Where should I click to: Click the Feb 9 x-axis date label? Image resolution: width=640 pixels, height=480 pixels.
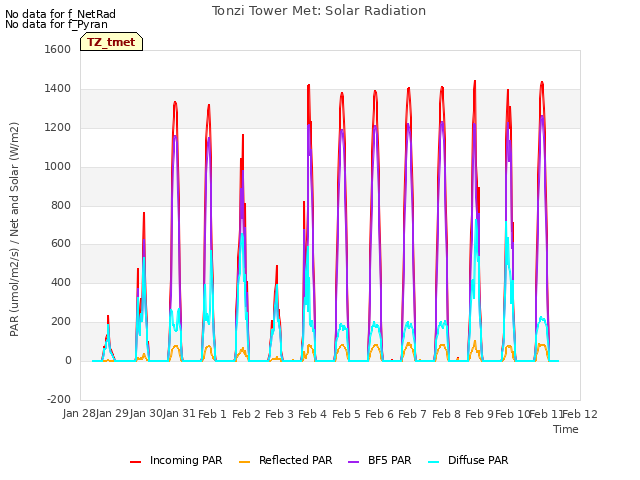point(479,414)
